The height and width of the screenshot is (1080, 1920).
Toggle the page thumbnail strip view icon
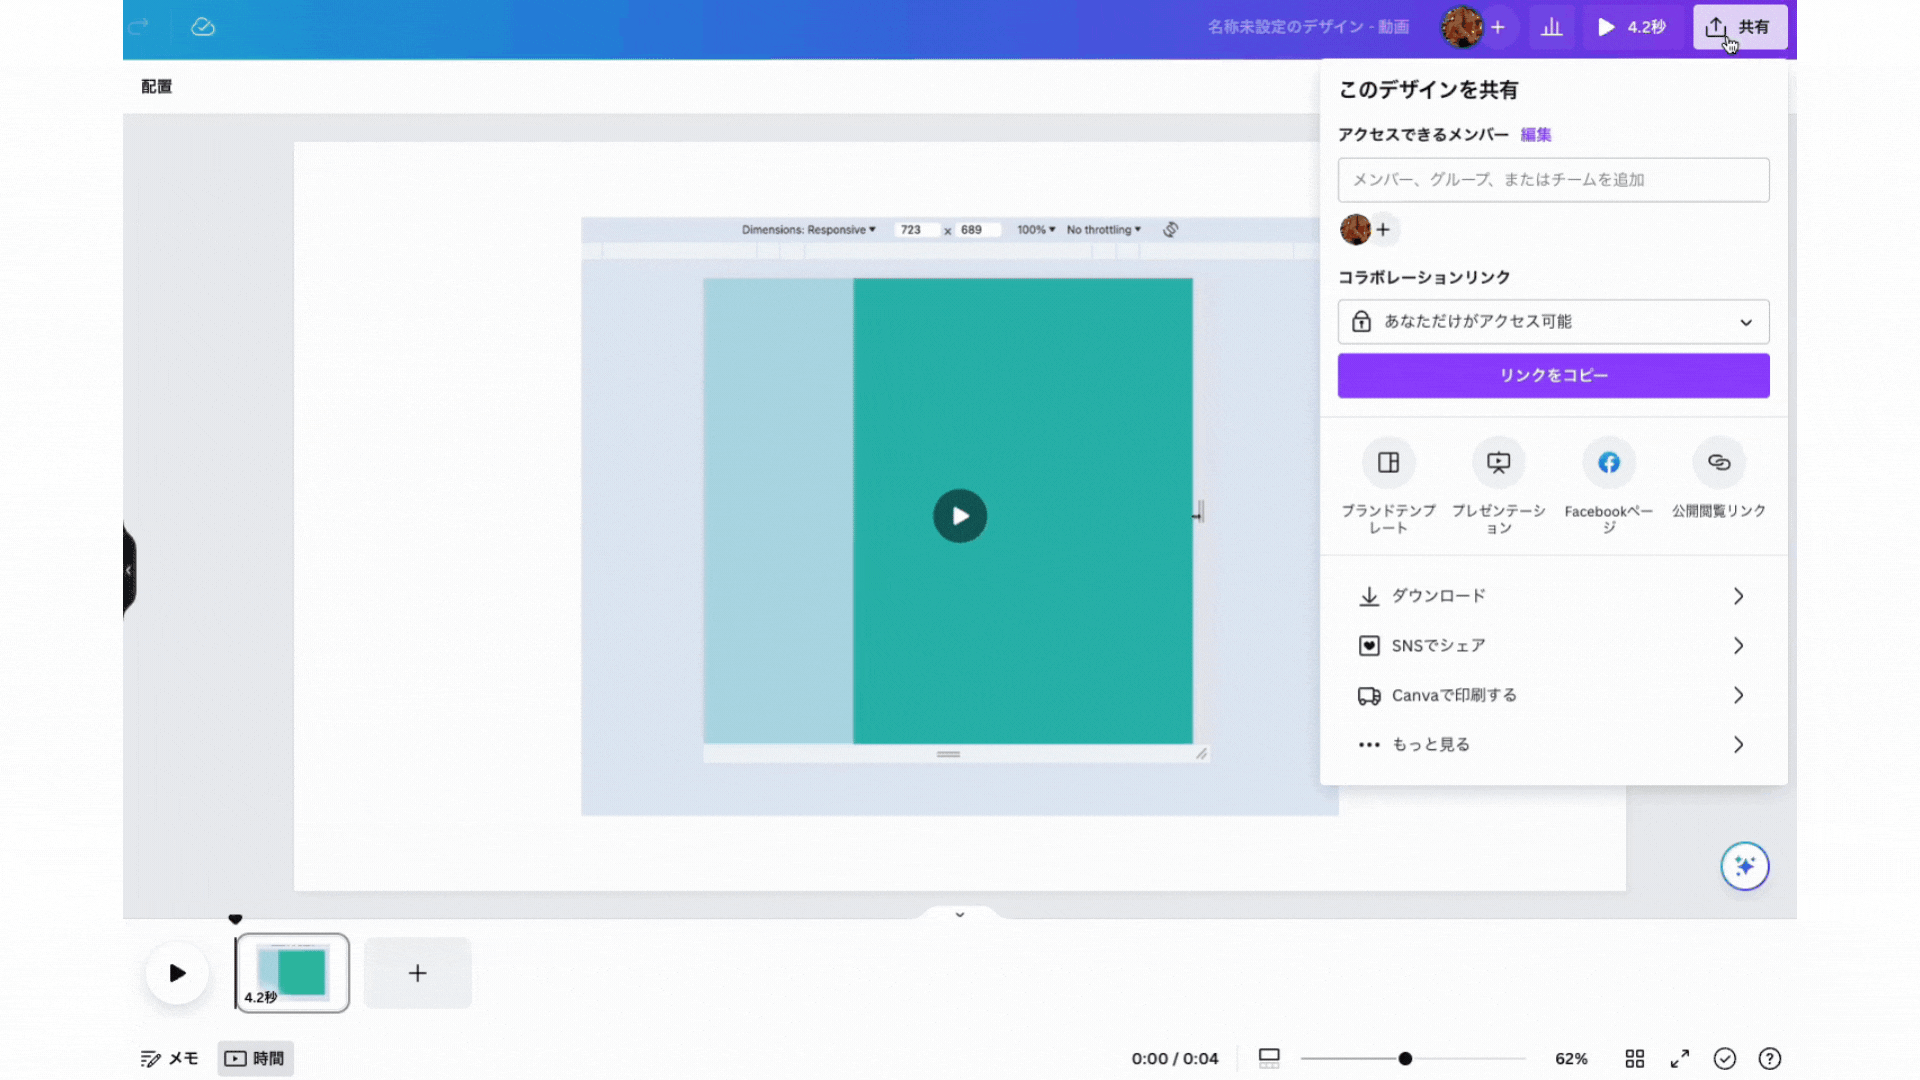[1269, 1058]
